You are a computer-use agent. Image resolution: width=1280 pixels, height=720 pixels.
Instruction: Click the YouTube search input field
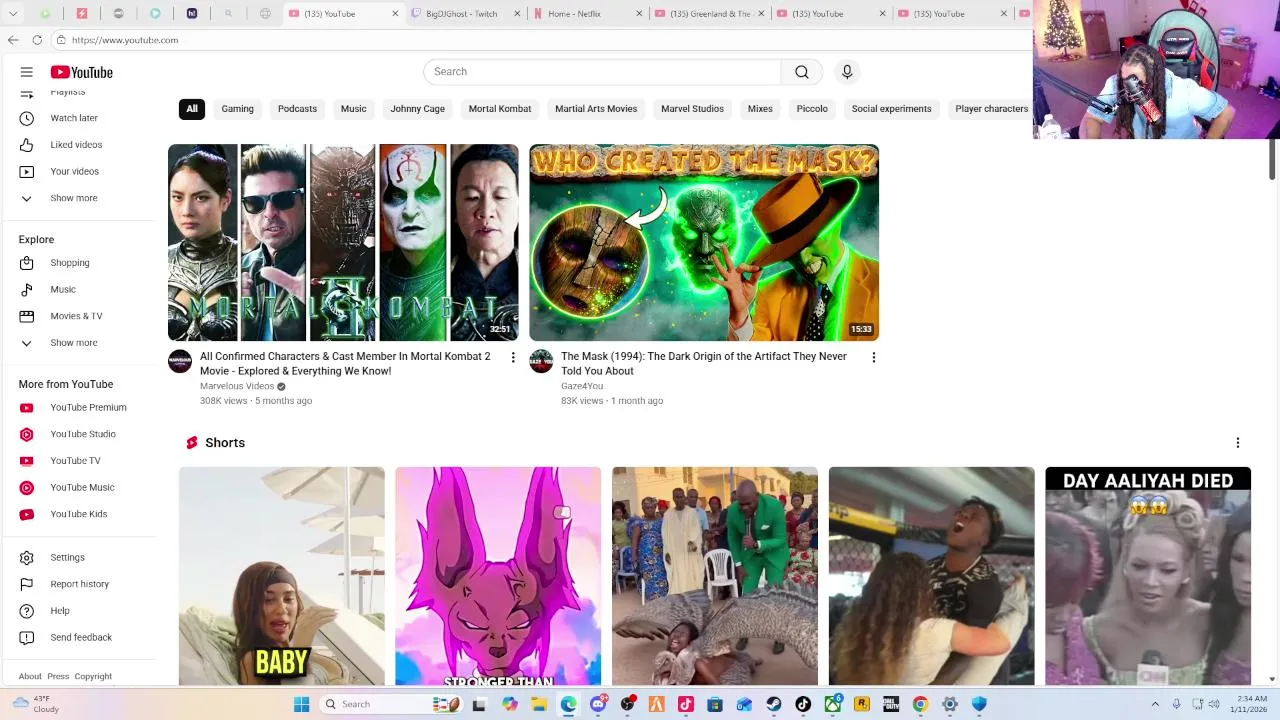coord(602,72)
